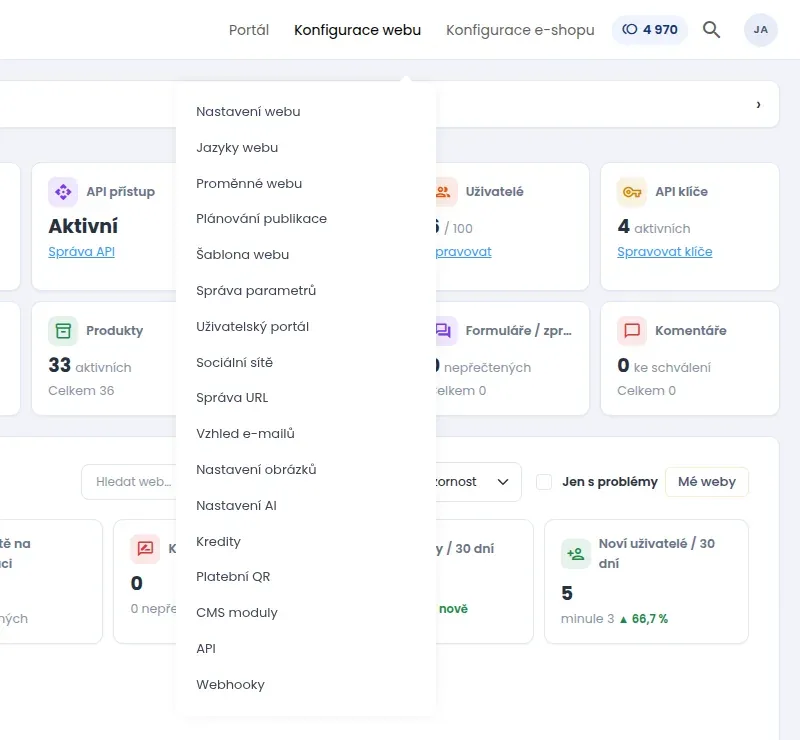Click the red message icon in the K card
800x740 pixels.
[x=145, y=549]
